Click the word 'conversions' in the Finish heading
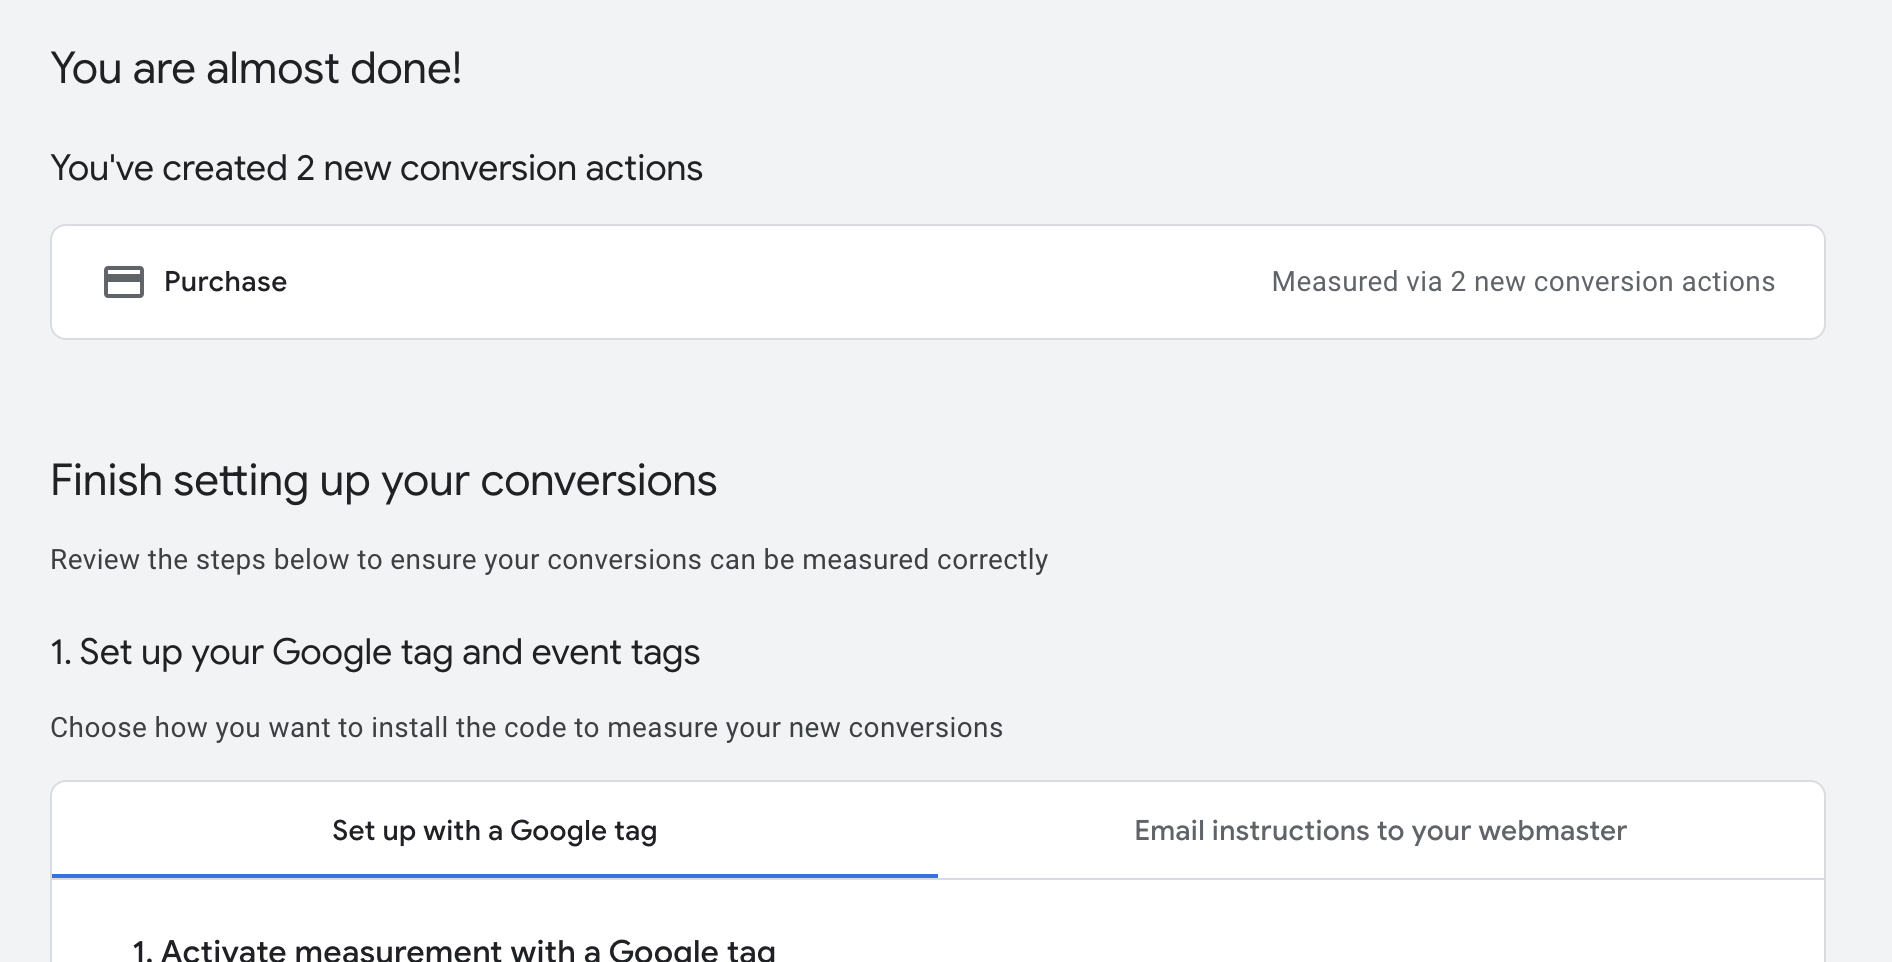 coord(598,481)
